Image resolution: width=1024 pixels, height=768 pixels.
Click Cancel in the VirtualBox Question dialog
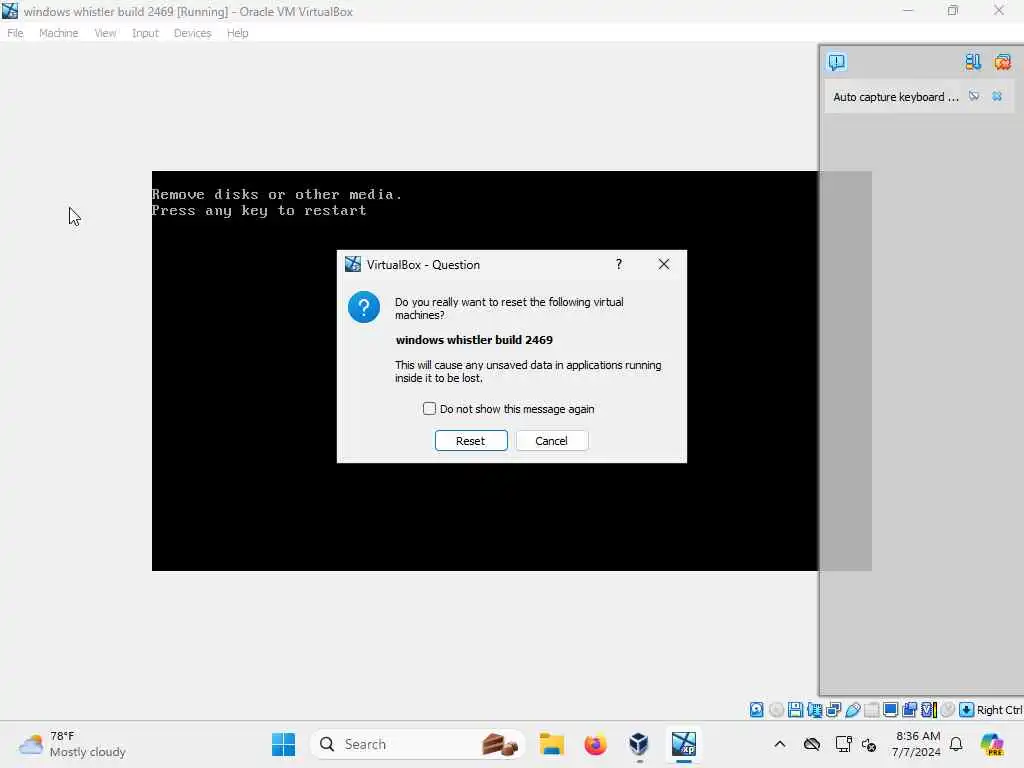click(x=552, y=441)
